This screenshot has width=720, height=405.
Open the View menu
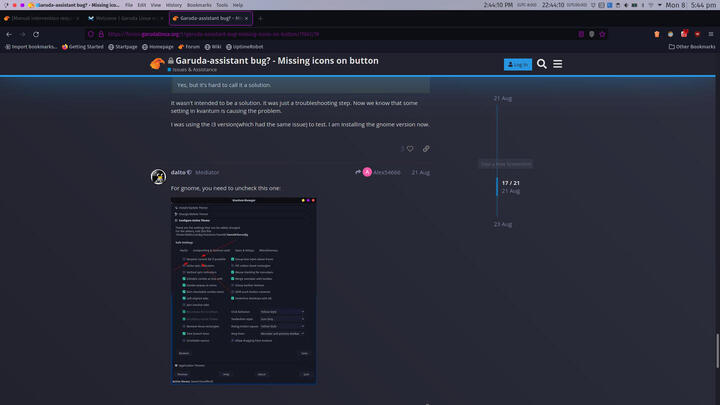click(156, 5)
